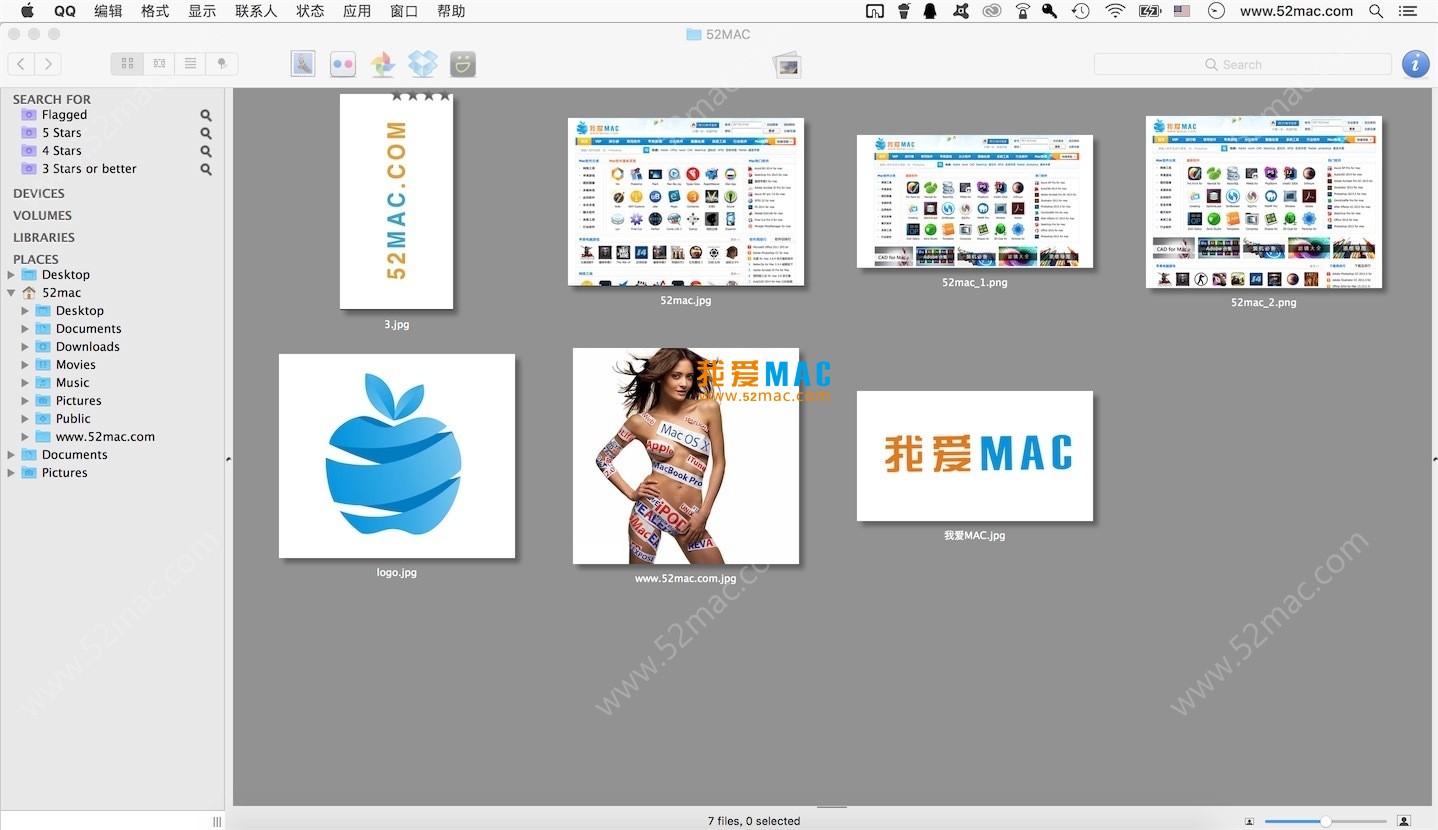This screenshot has width=1438, height=830.
Task: Run the Flagged saved search magnifier
Action: click(x=206, y=115)
